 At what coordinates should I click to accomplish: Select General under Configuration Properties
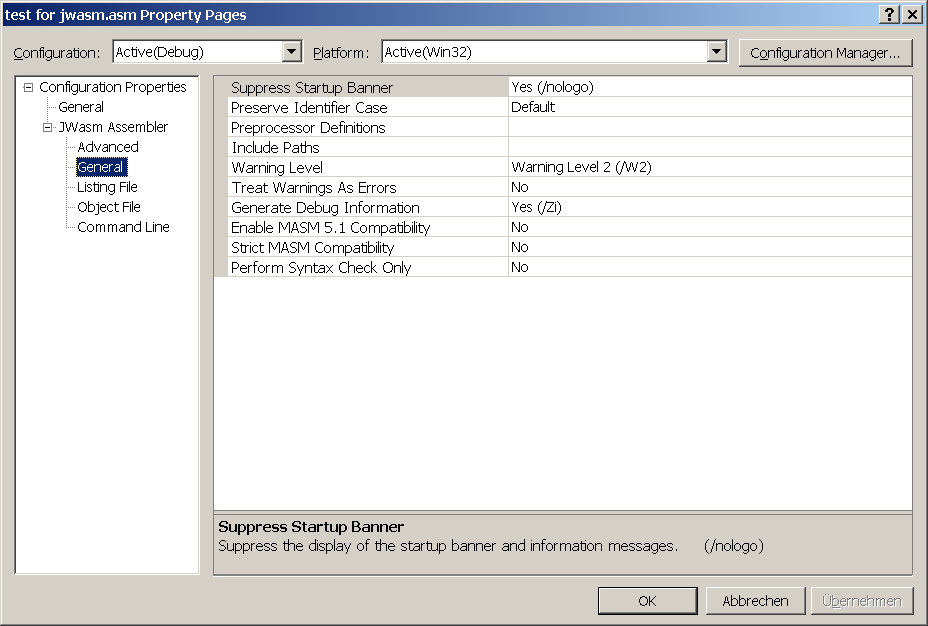point(81,107)
